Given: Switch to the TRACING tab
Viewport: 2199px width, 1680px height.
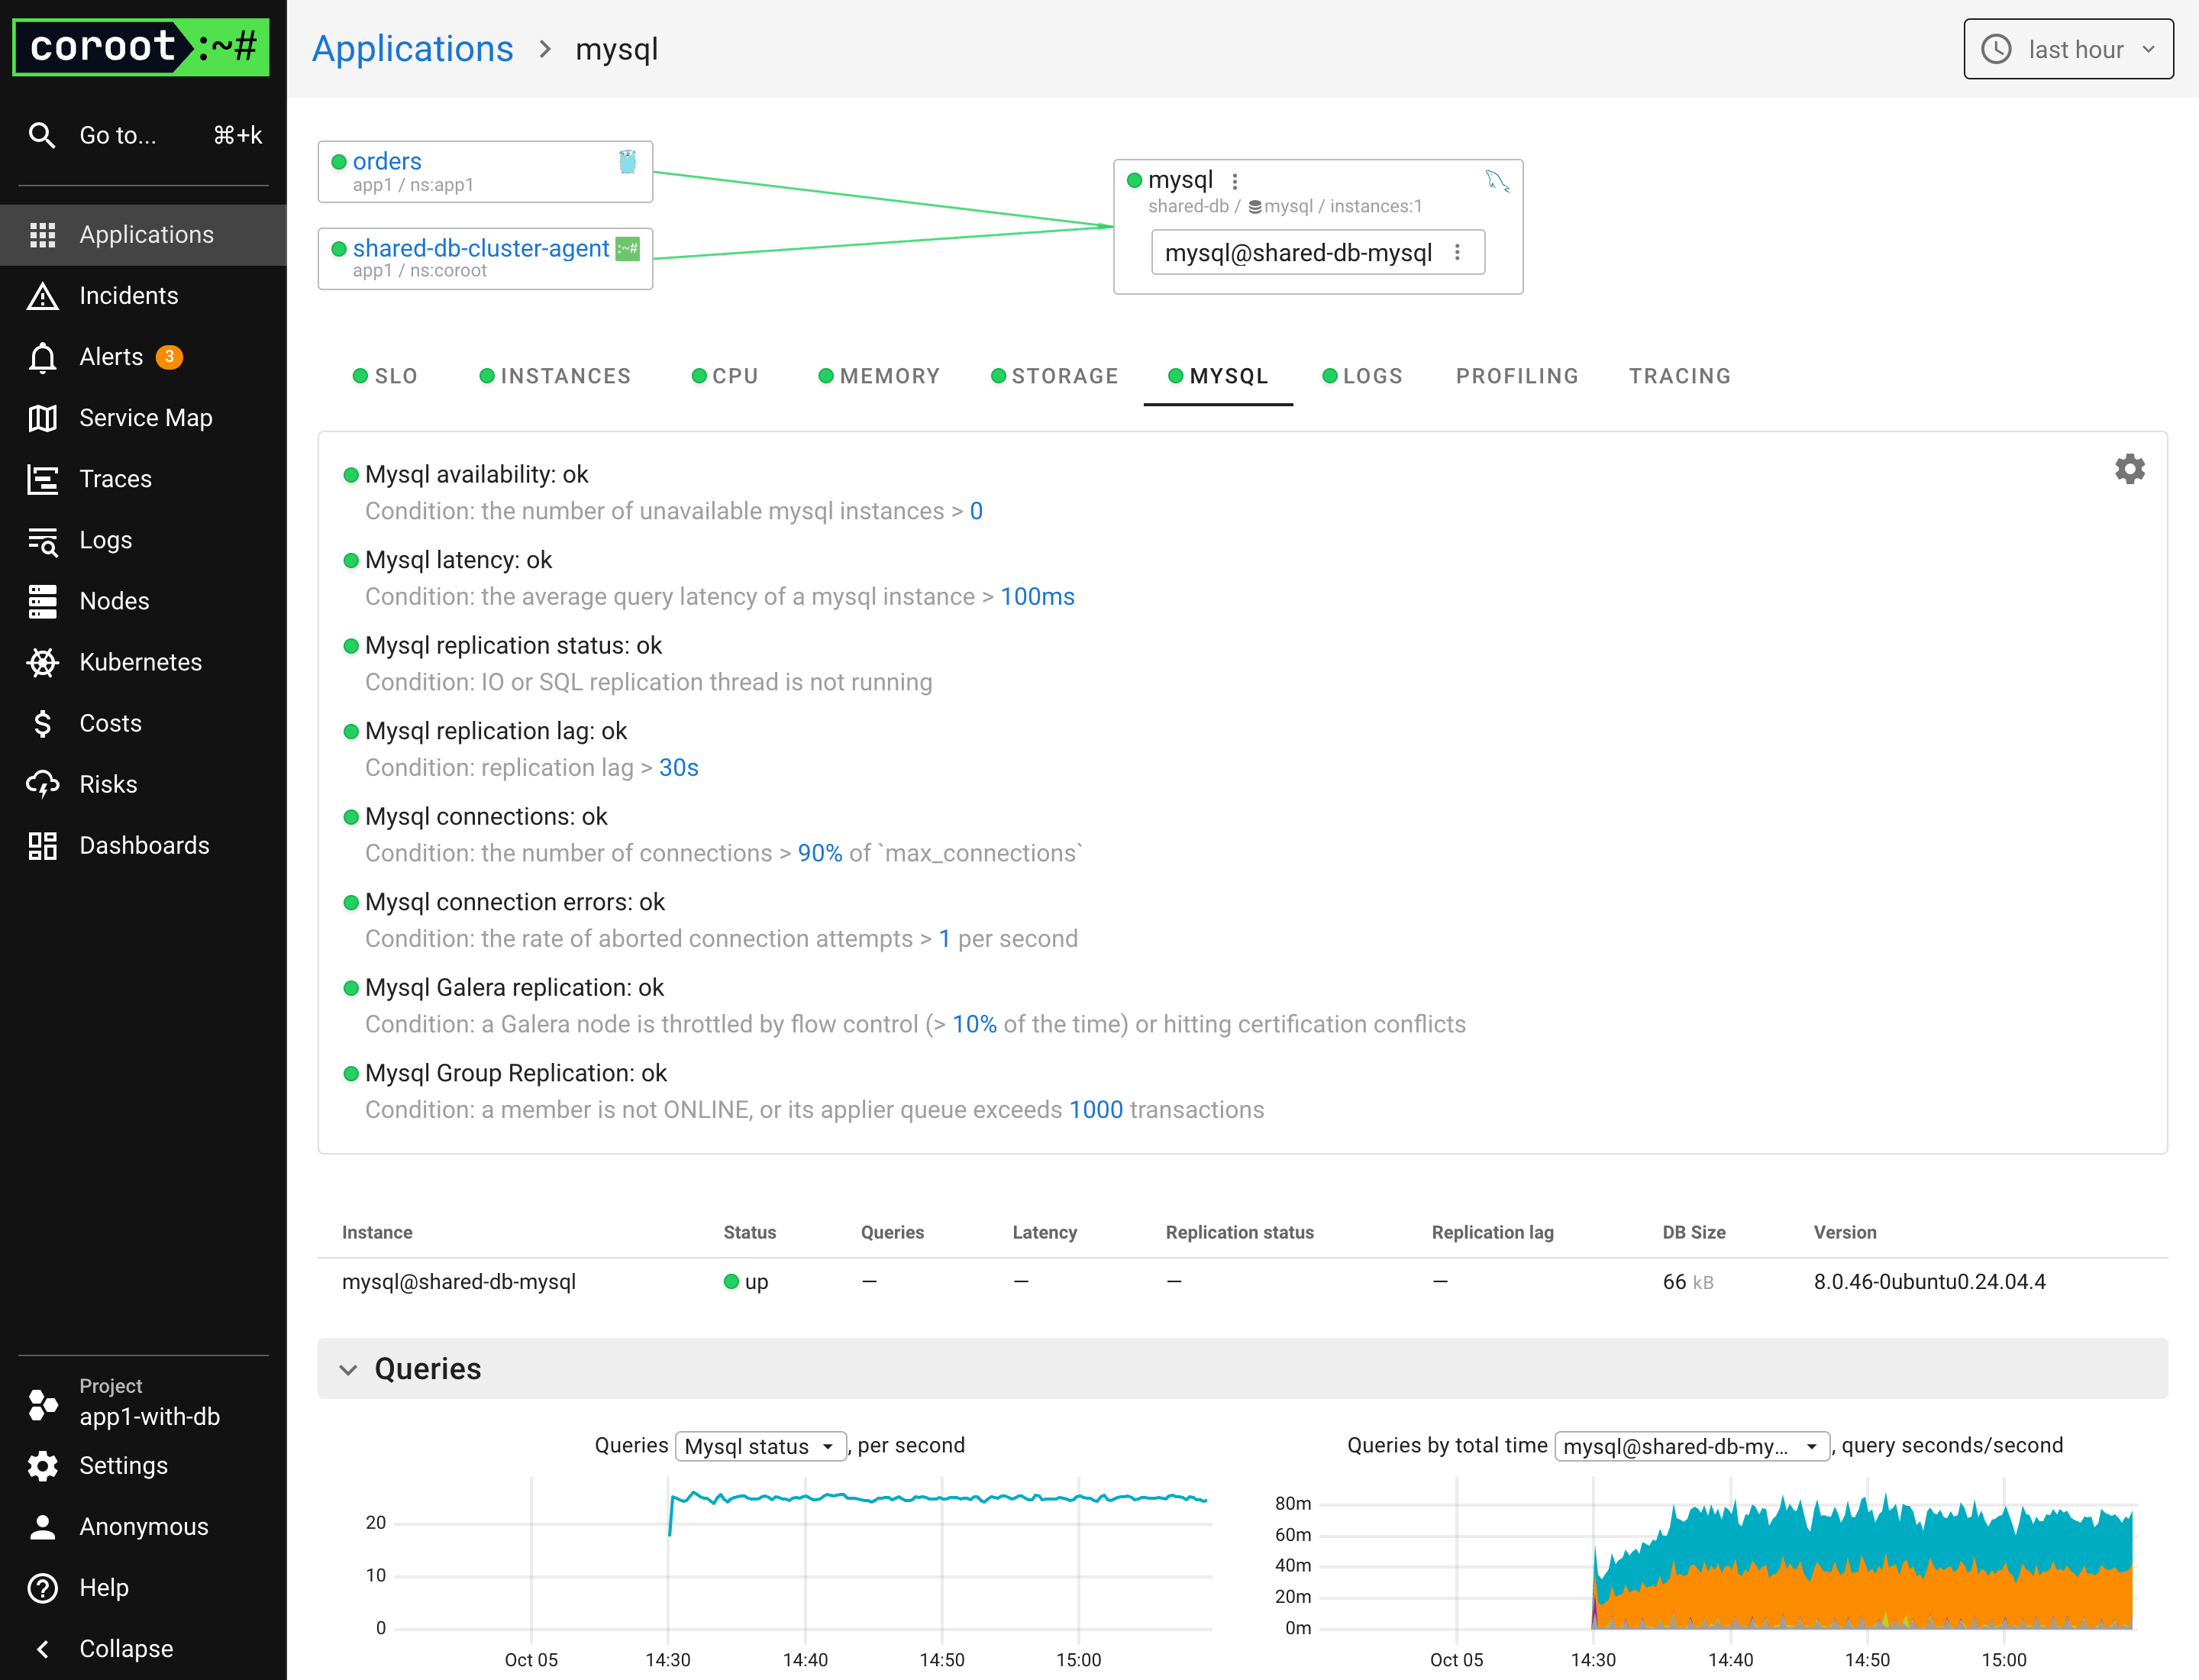Looking at the screenshot, I should pos(1680,376).
